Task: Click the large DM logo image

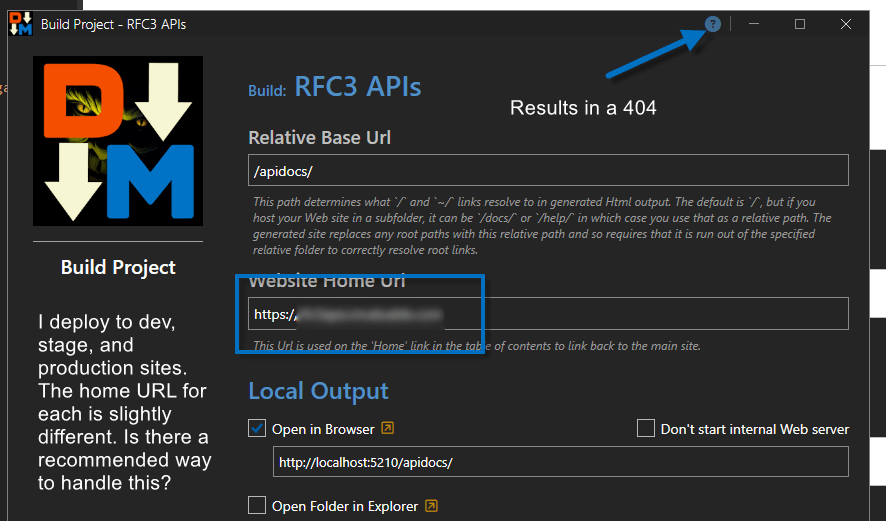Action: tap(118, 141)
